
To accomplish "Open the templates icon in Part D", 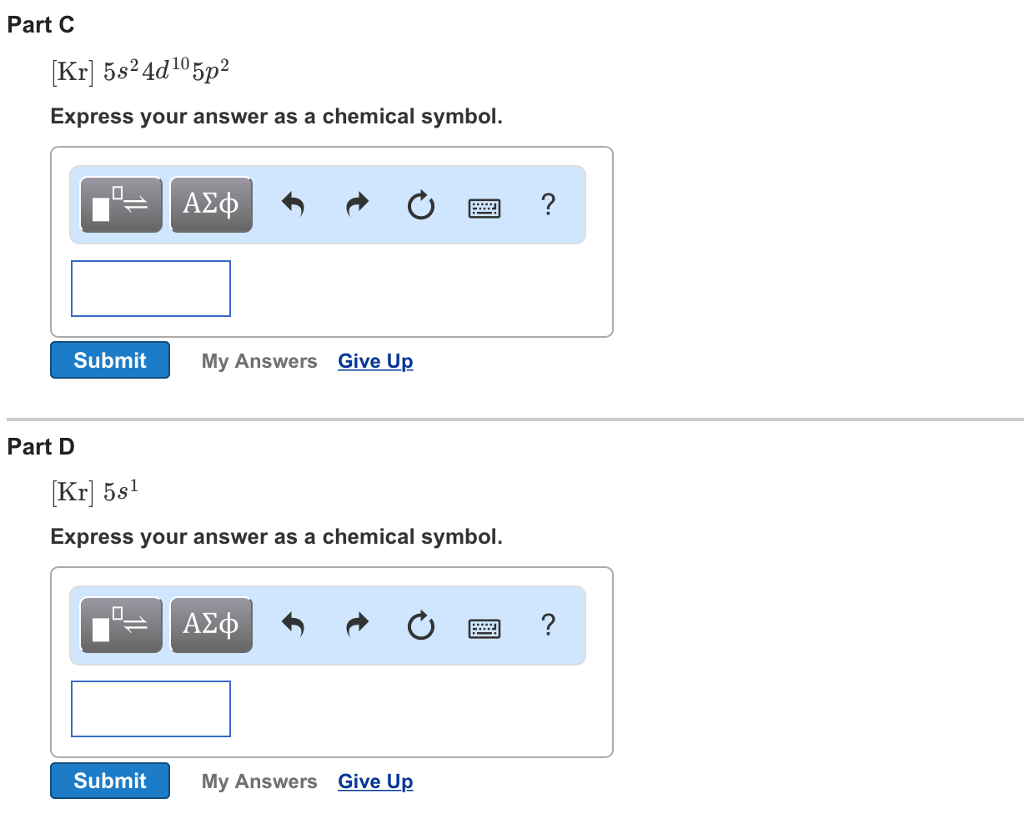I will (121, 625).
